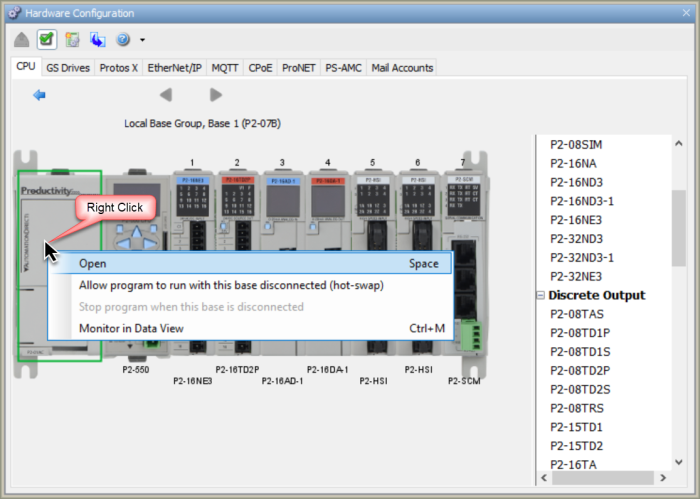Screen dimensions: 700x499
Task: Switch to the GS Drives tab
Action: (68, 68)
